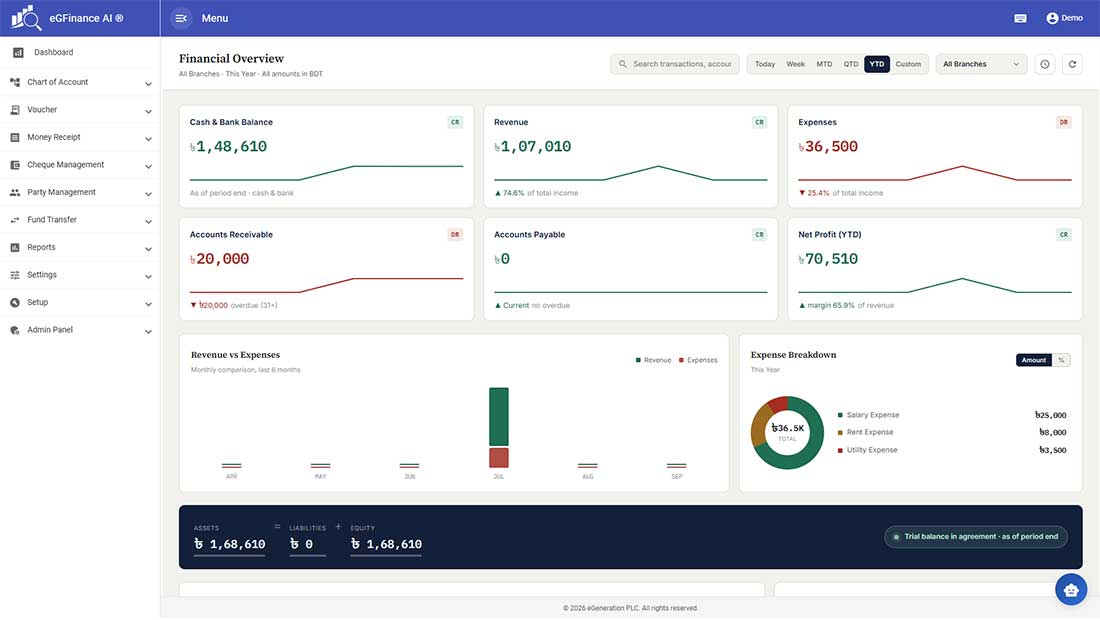Expand the Voucher menu chevron
Viewport: 1100px width, 620px height.
148,111
